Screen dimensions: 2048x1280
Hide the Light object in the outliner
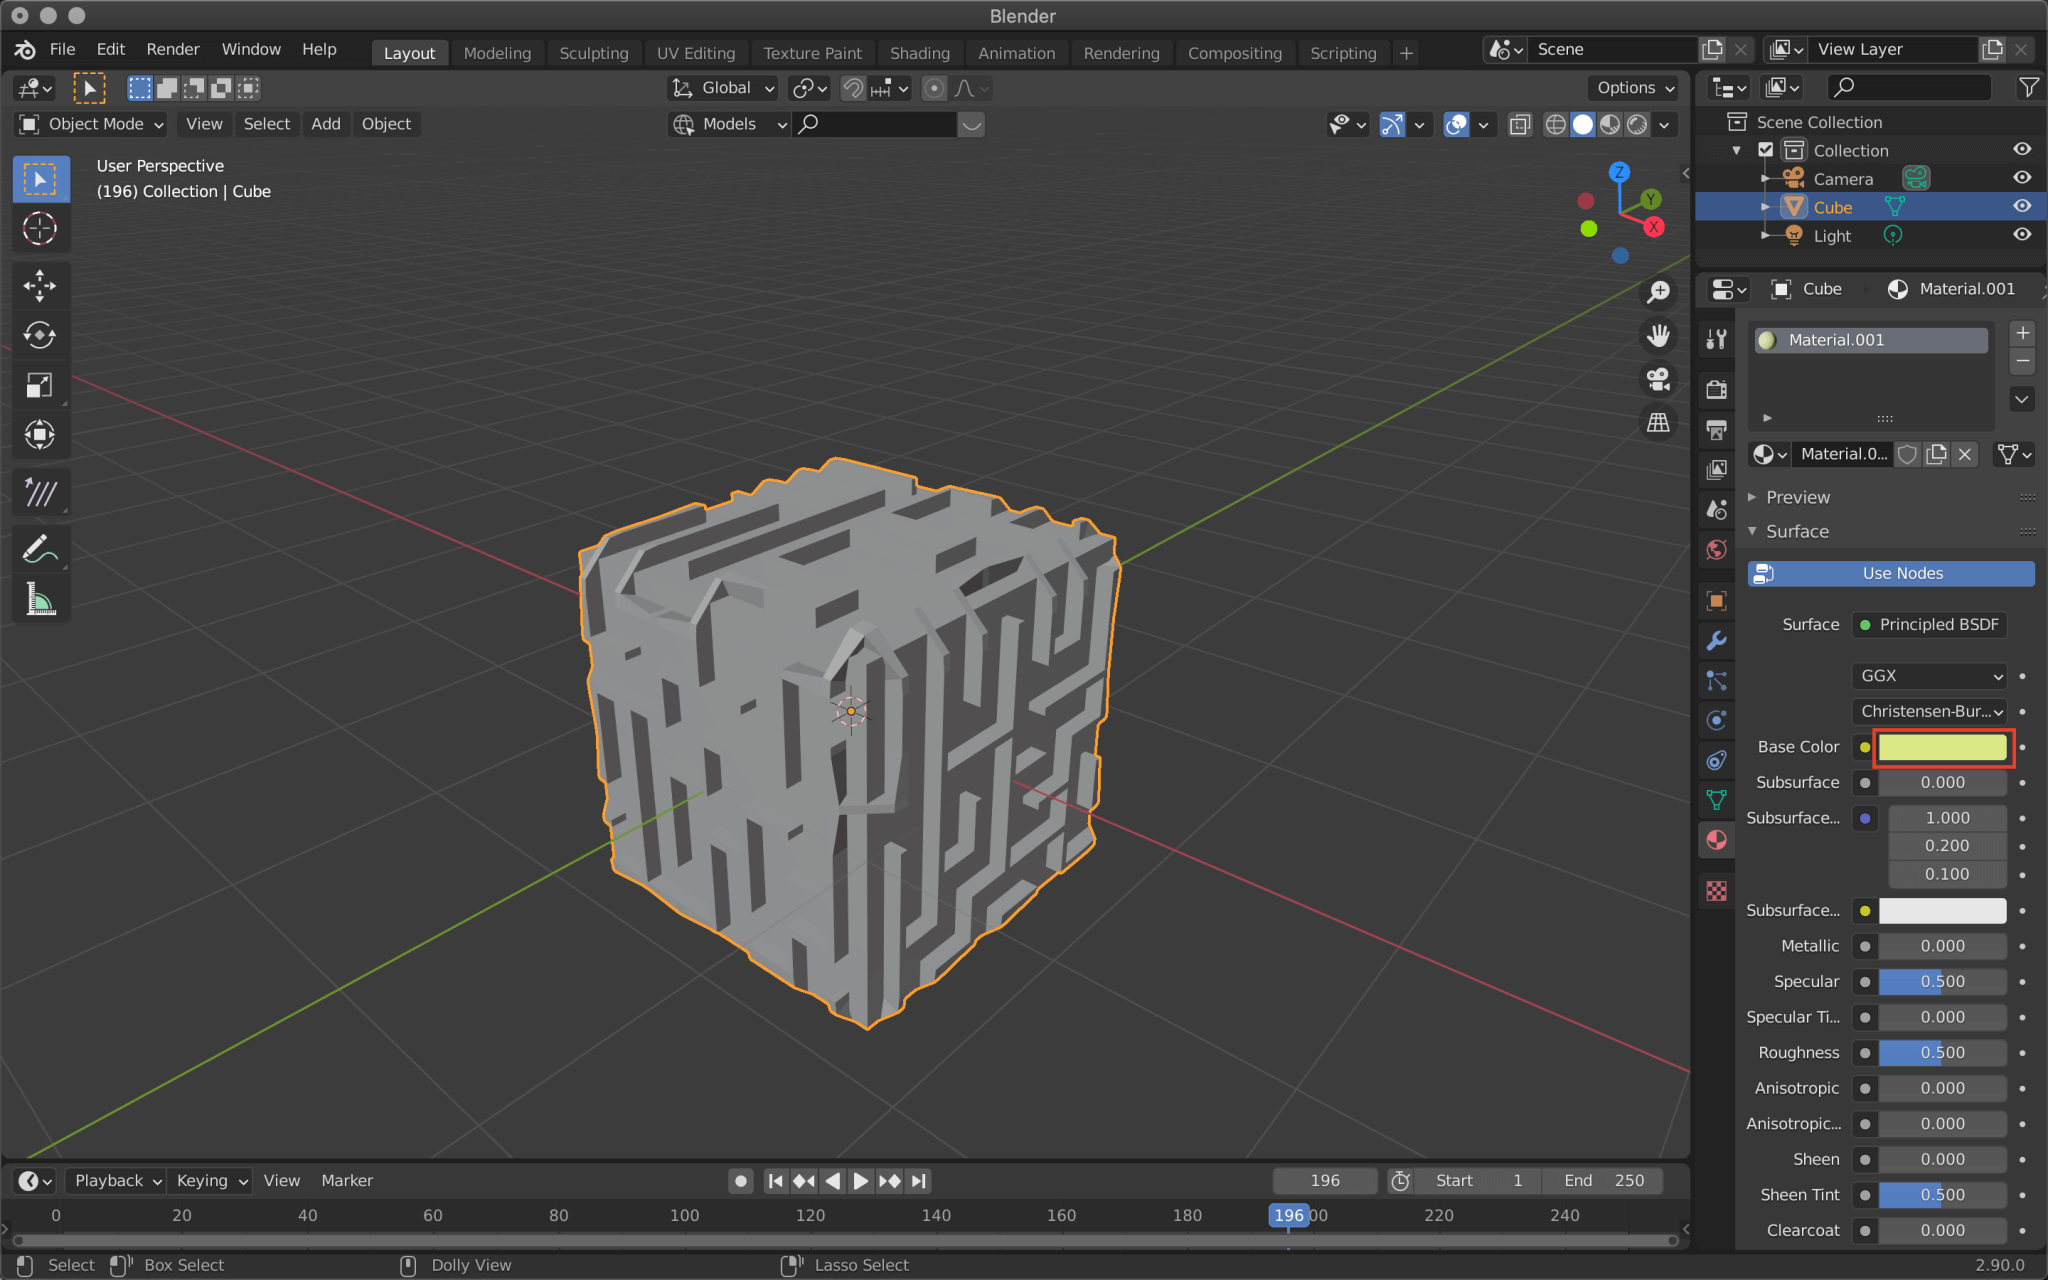(x=2021, y=234)
